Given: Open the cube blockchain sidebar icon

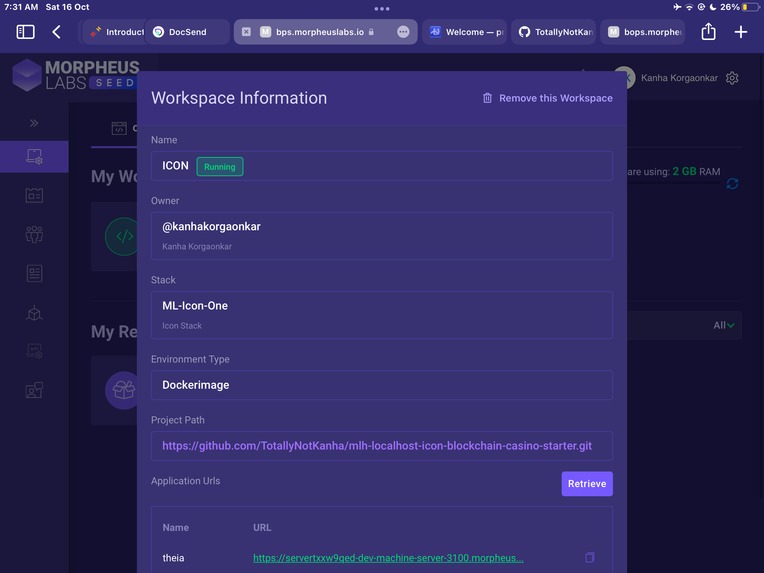Looking at the screenshot, I should (34, 313).
